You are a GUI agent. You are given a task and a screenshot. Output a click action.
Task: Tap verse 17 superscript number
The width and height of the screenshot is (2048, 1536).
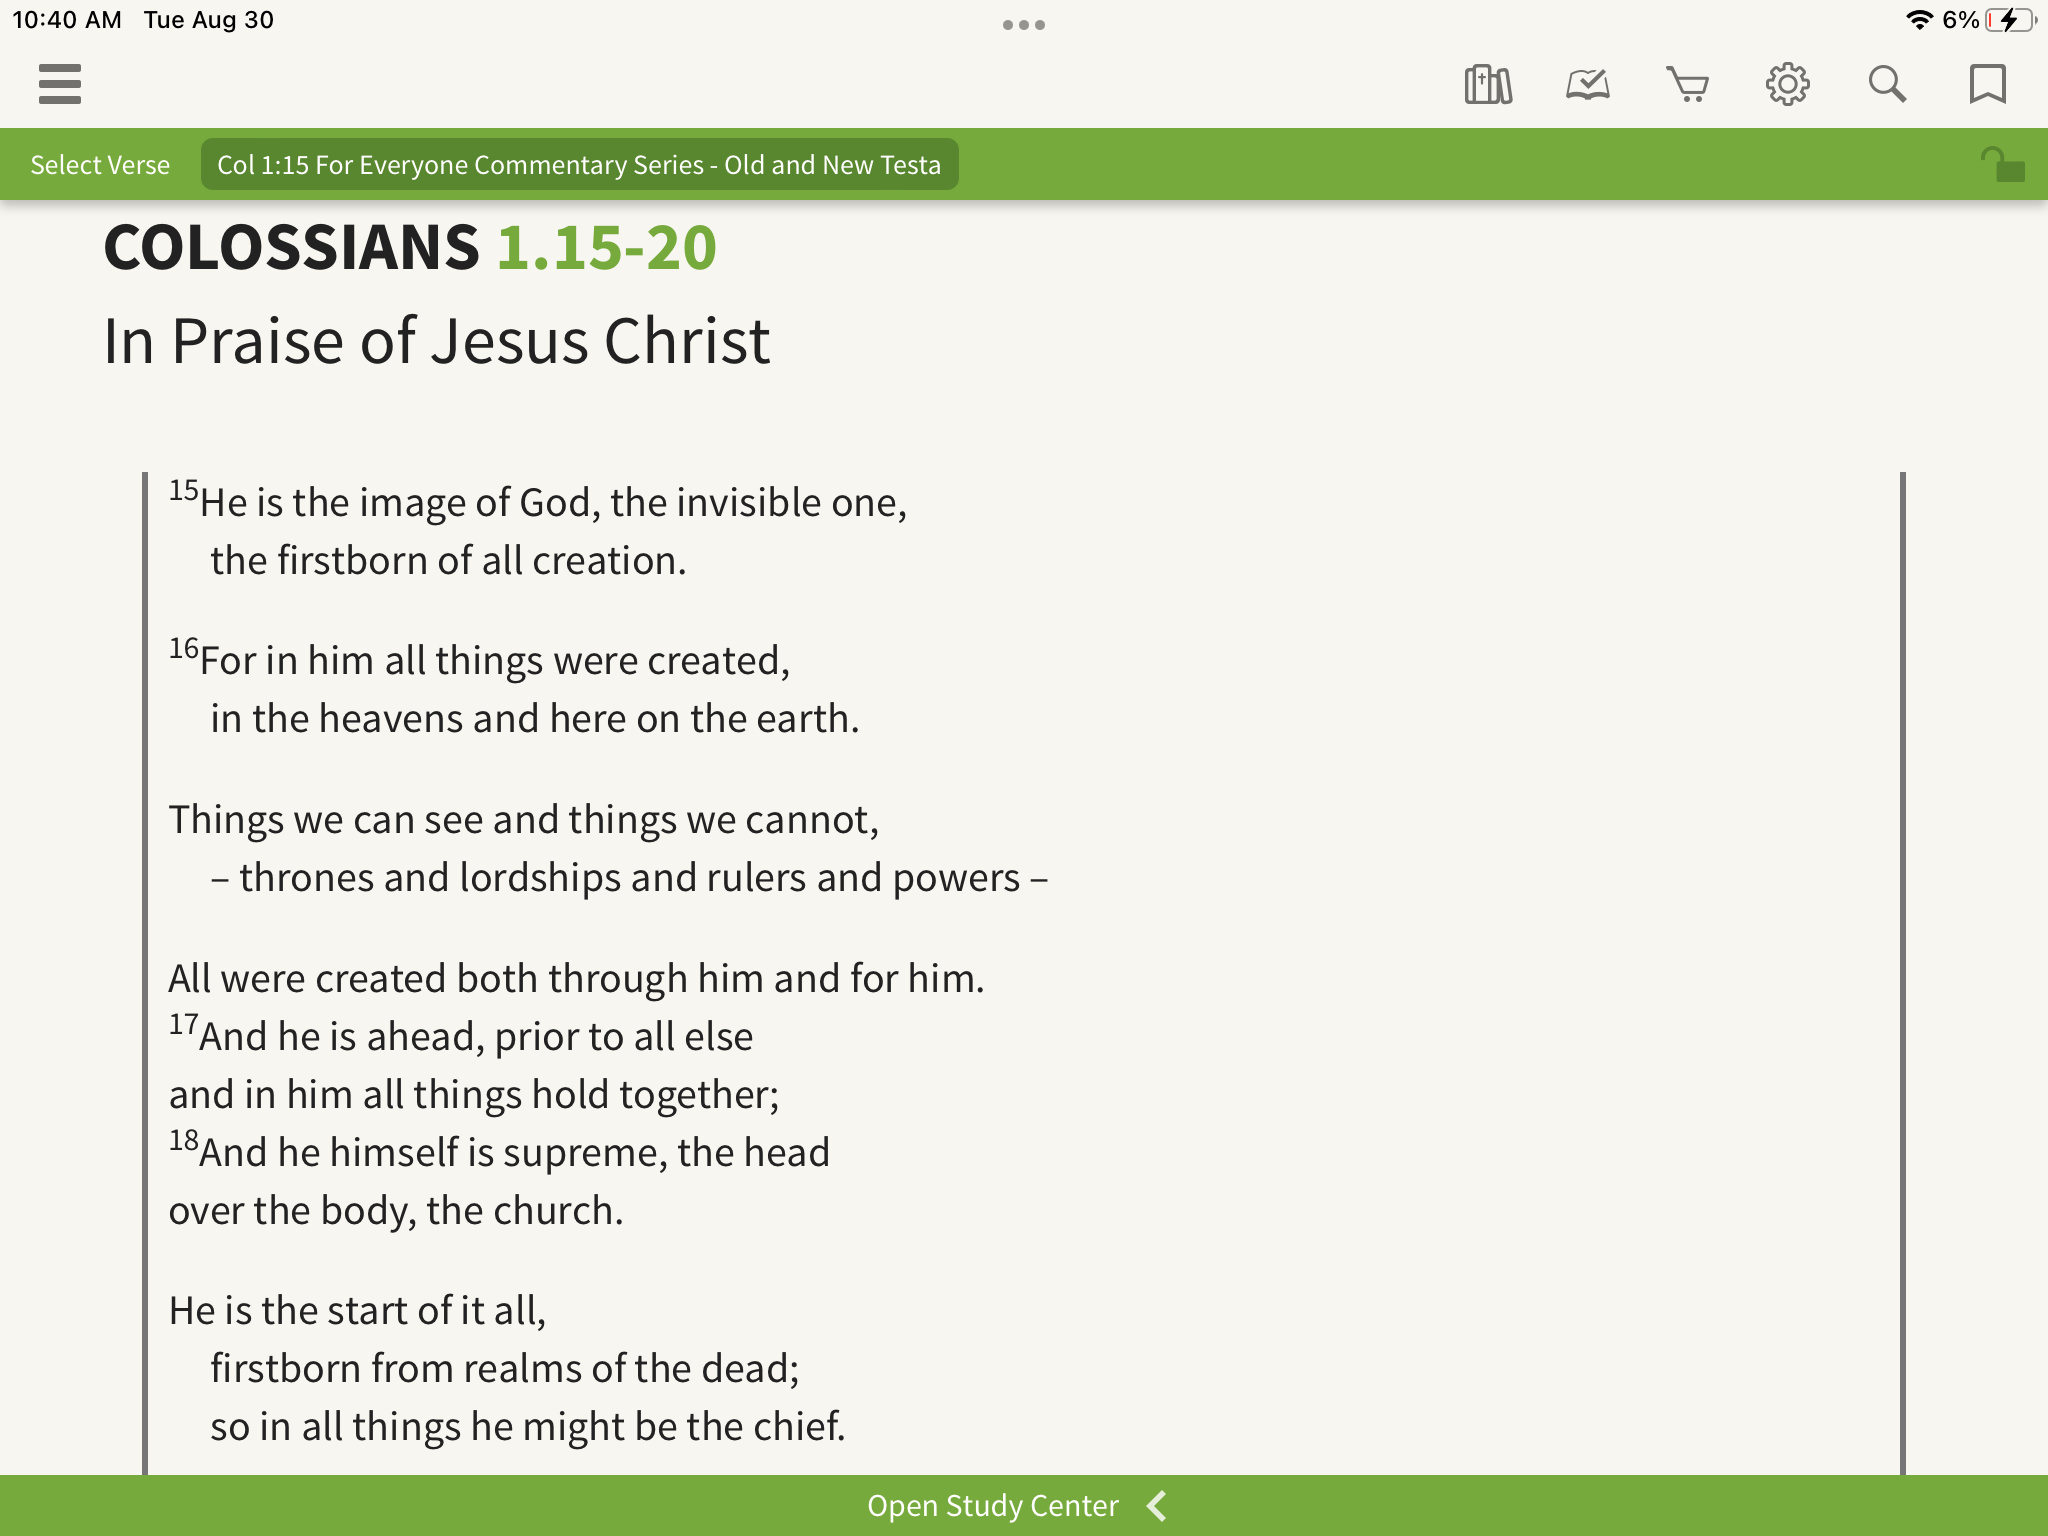183,1024
